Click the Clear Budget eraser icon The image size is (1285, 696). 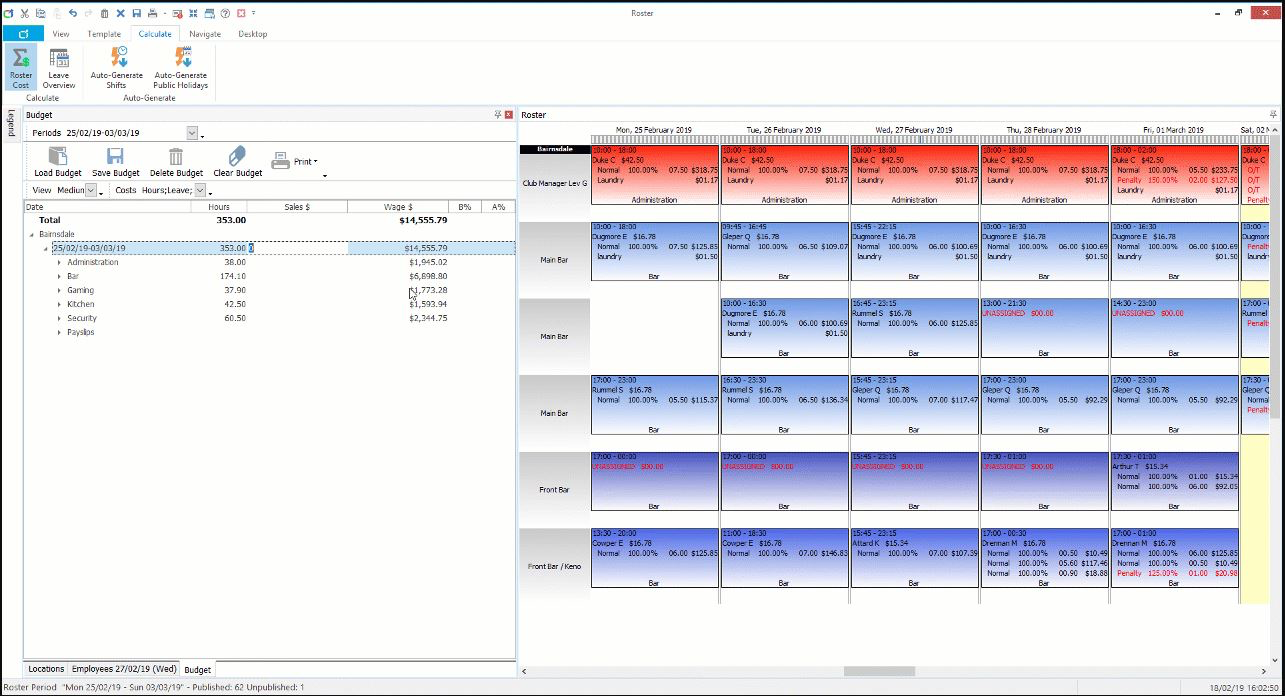237,156
